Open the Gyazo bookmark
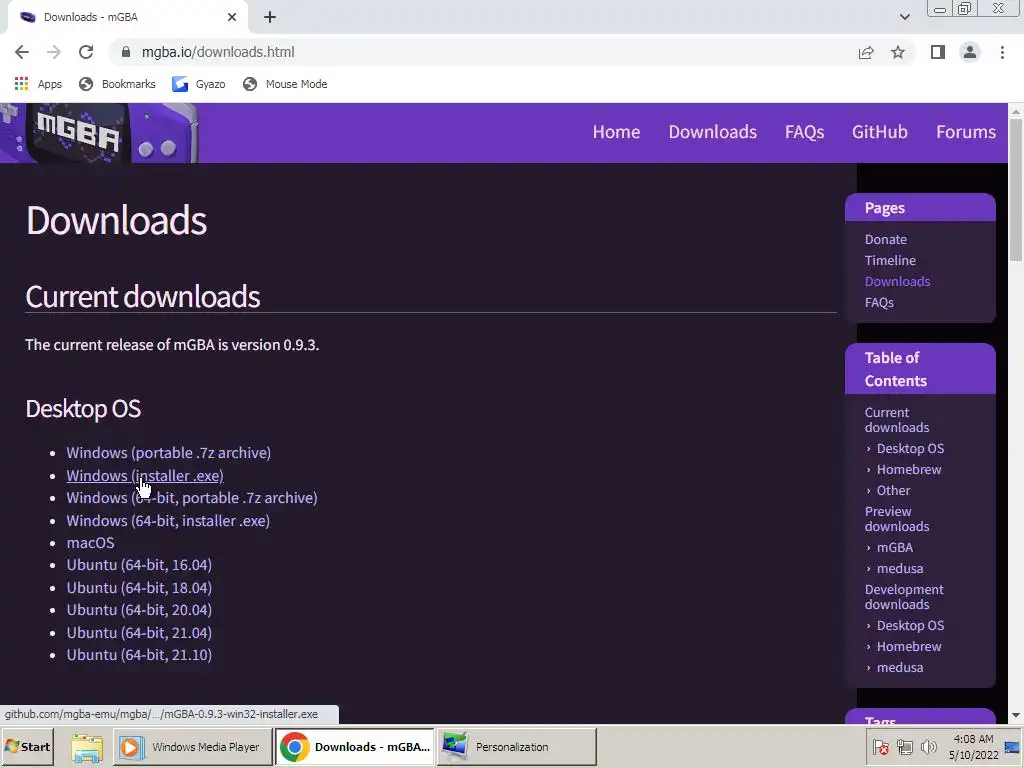The width and height of the screenshot is (1024, 768). pyautogui.click(x=199, y=84)
